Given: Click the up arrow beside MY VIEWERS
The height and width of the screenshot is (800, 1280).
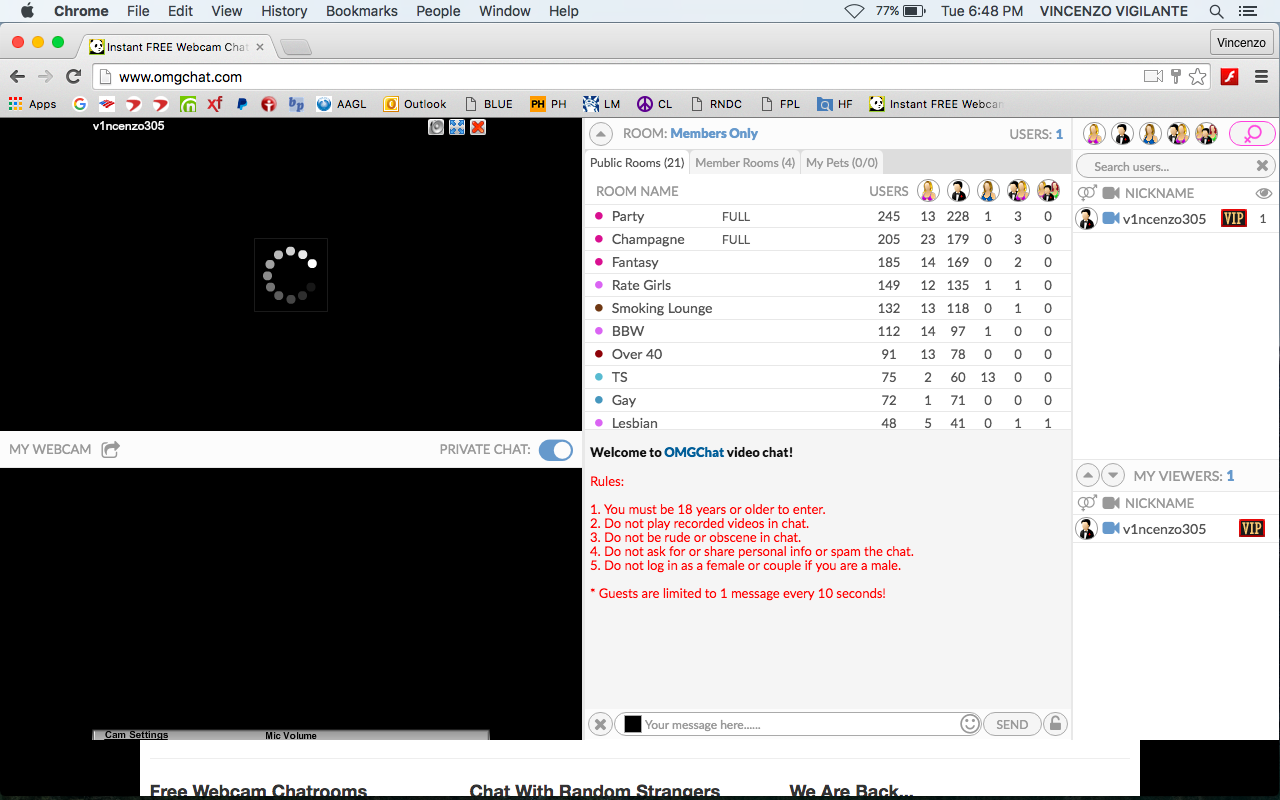Looking at the screenshot, I should tap(1087, 476).
